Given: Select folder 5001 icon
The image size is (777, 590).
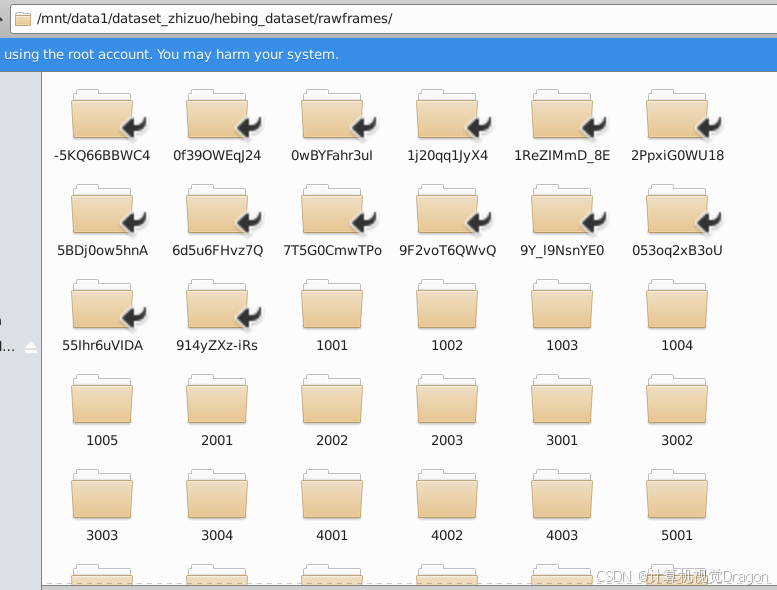Looking at the screenshot, I should (677, 494).
